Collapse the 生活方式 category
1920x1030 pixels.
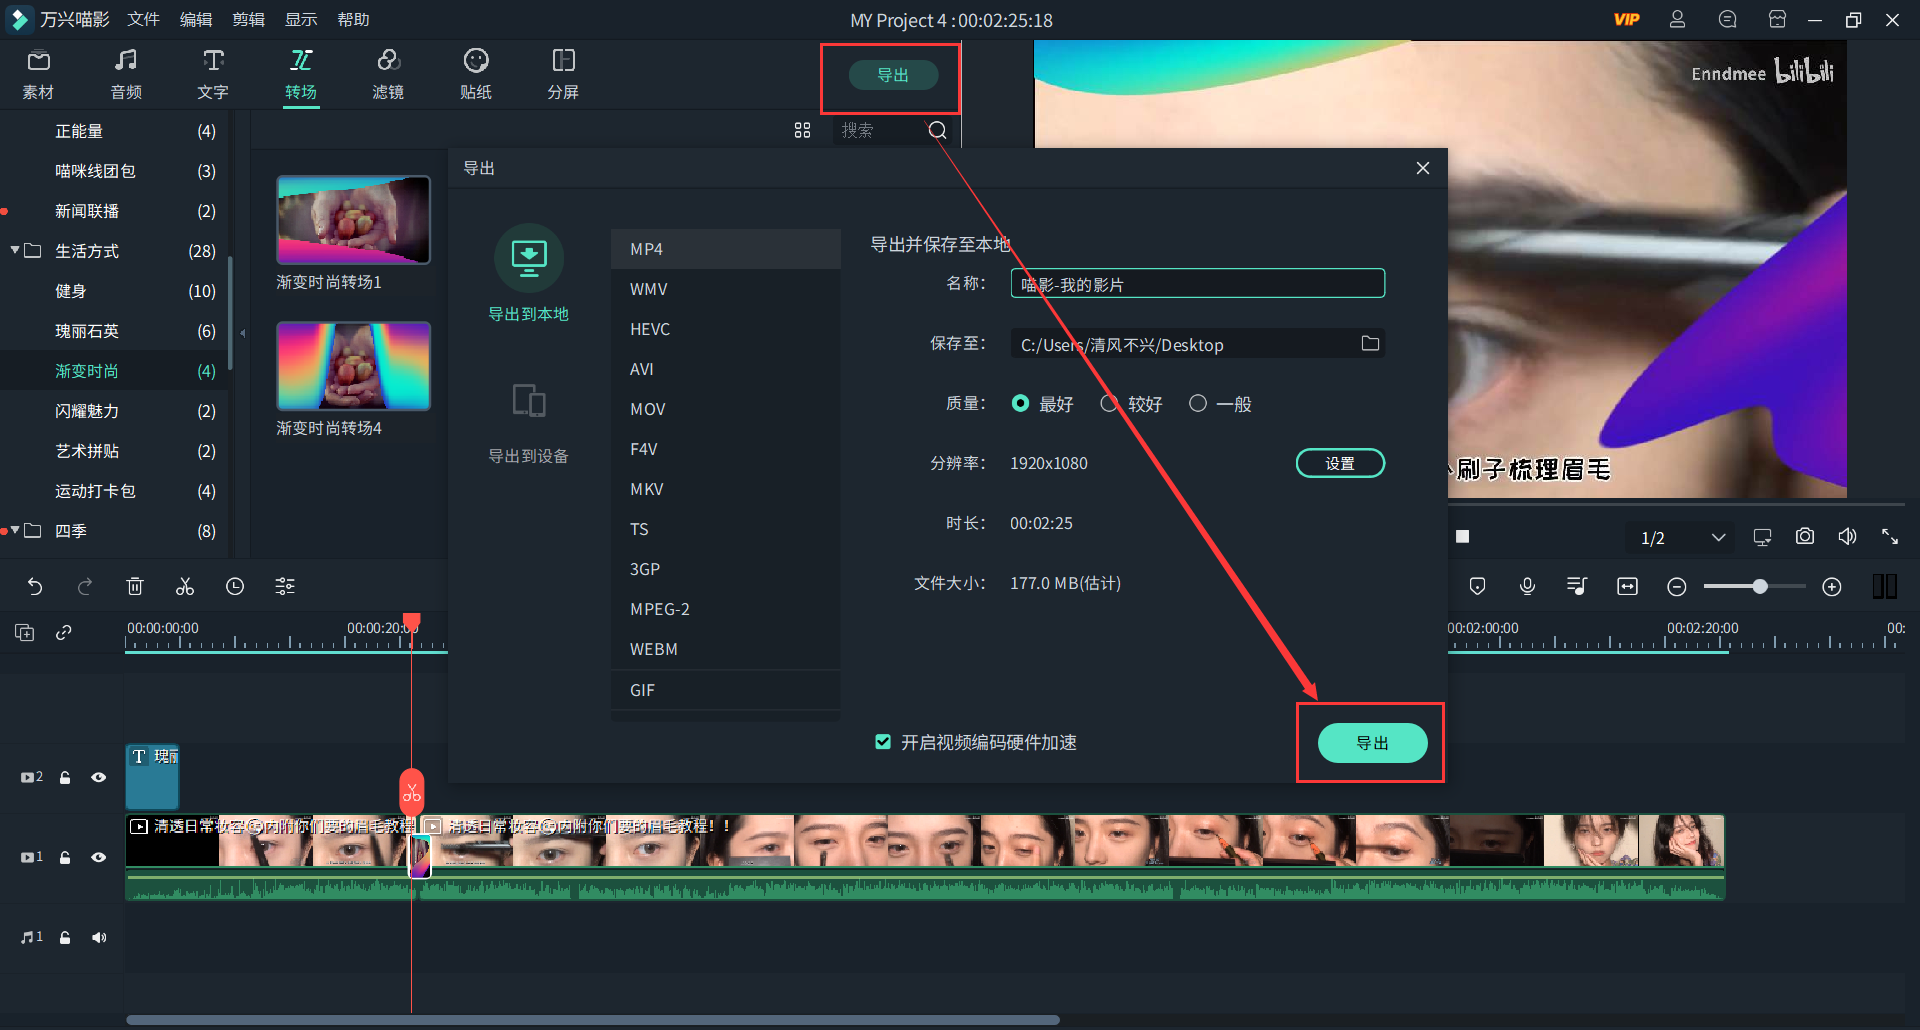(x=16, y=250)
